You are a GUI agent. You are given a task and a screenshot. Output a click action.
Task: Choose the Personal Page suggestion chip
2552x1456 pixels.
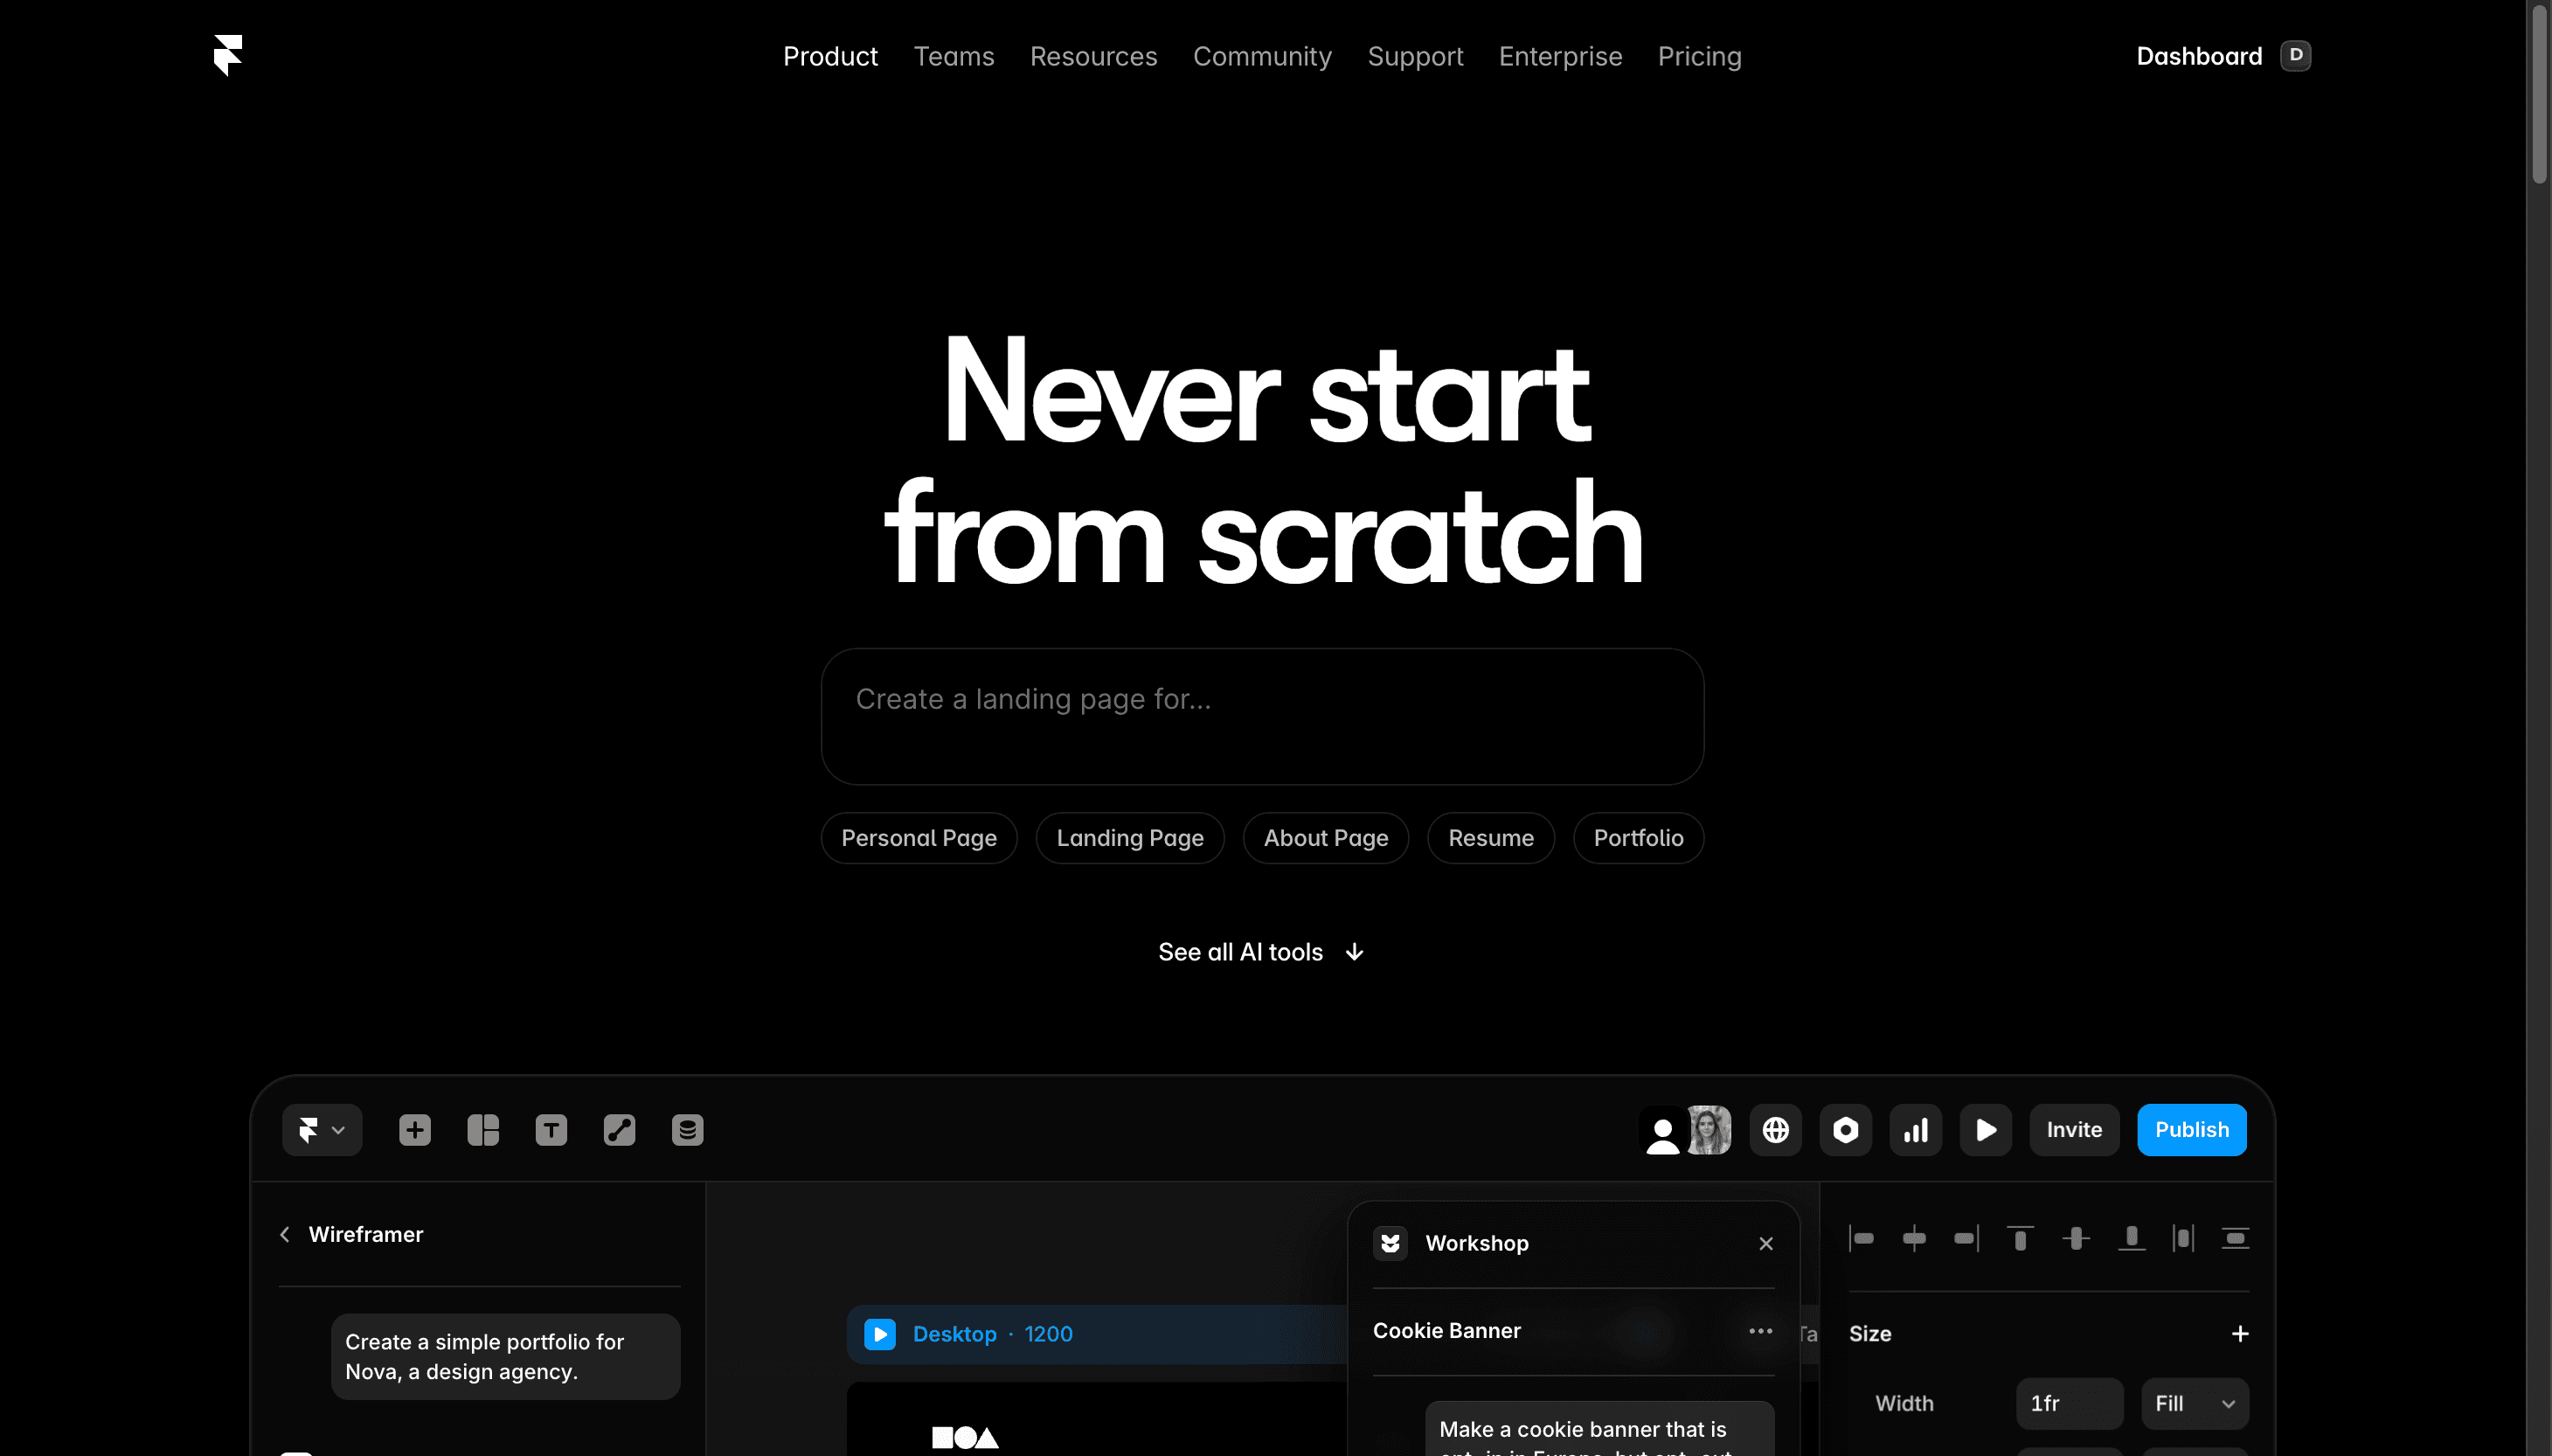click(x=919, y=838)
